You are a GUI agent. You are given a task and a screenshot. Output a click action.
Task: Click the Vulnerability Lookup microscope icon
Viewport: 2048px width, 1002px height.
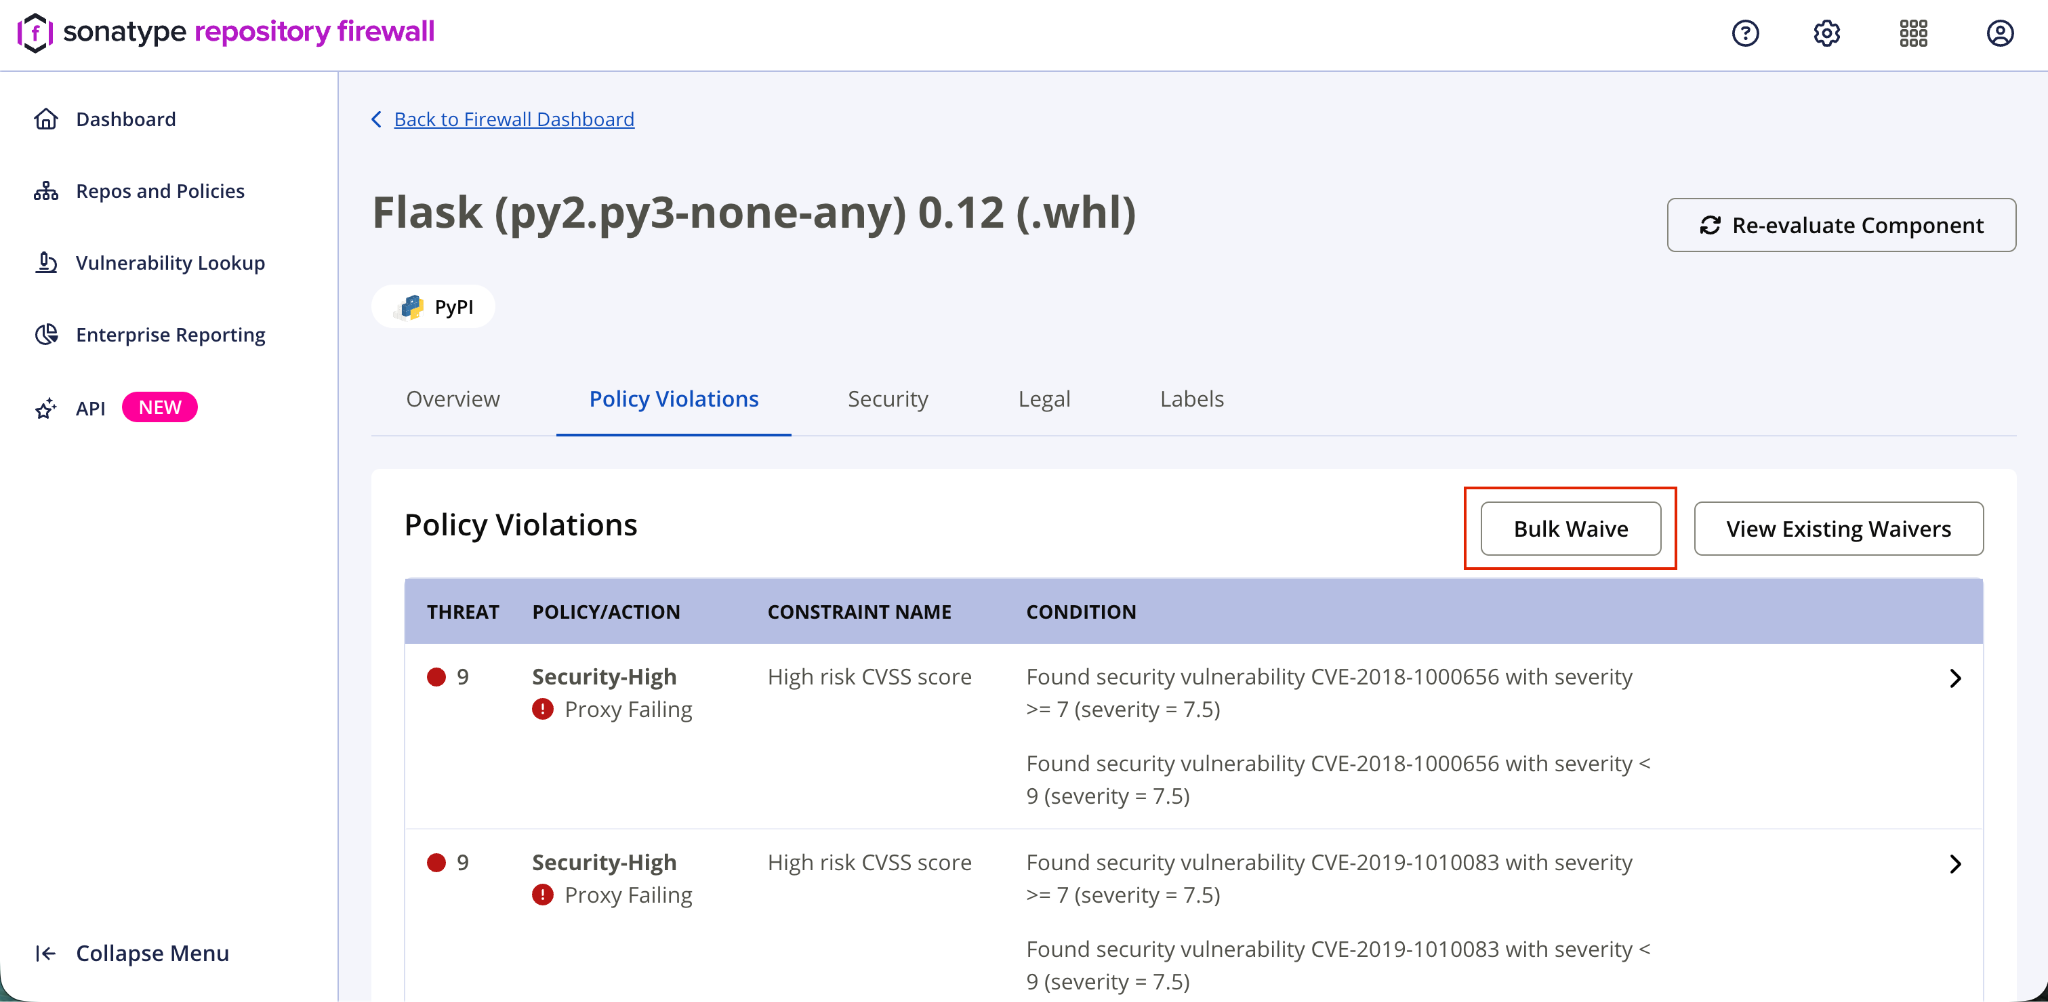click(x=46, y=263)
